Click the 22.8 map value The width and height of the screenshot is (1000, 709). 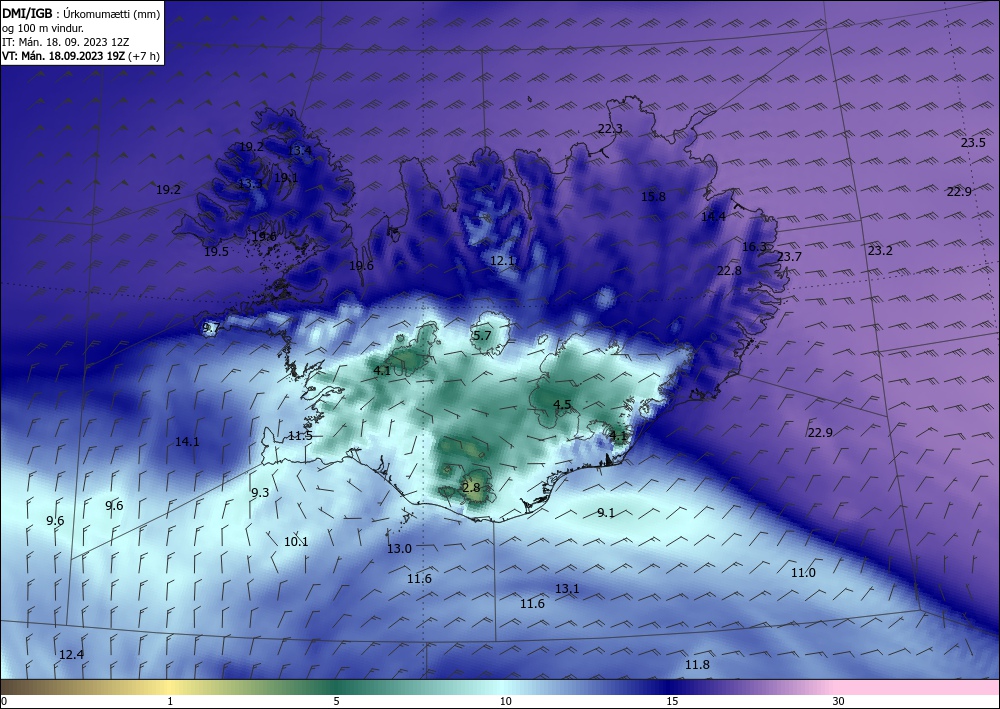click(729, 271)
